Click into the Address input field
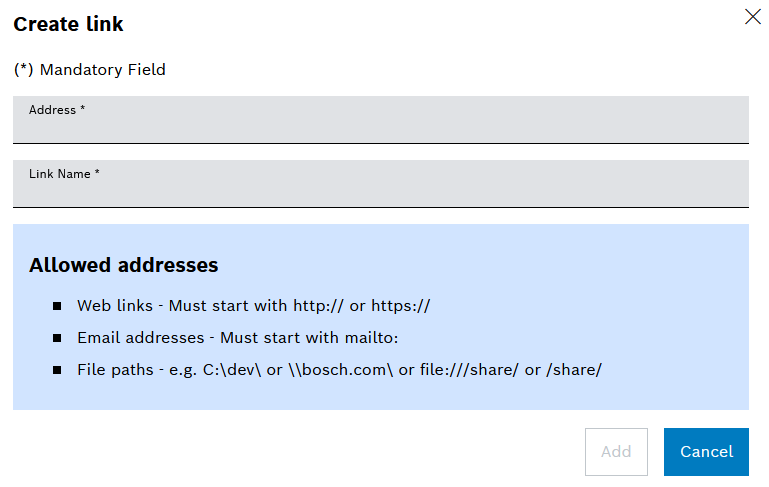This screenshot has height=487, width=769. [x=381, y=120]
